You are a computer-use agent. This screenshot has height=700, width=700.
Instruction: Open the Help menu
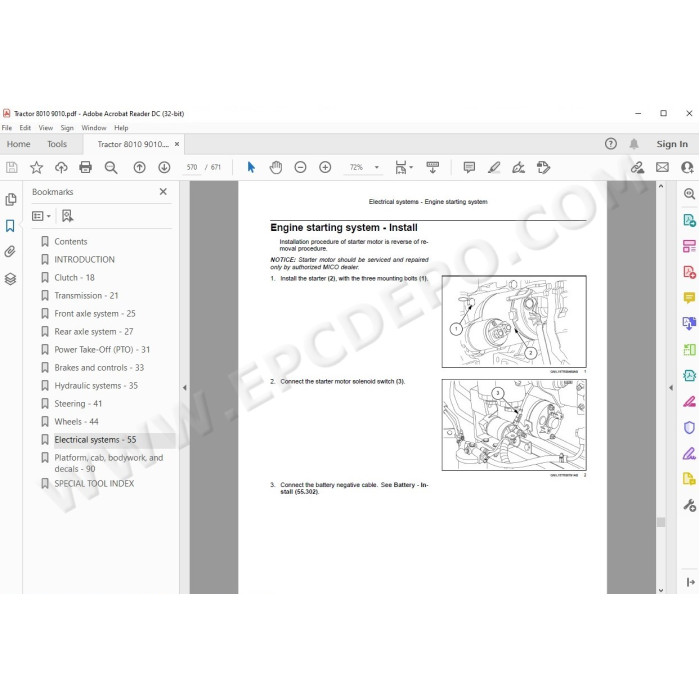[121, 128]
